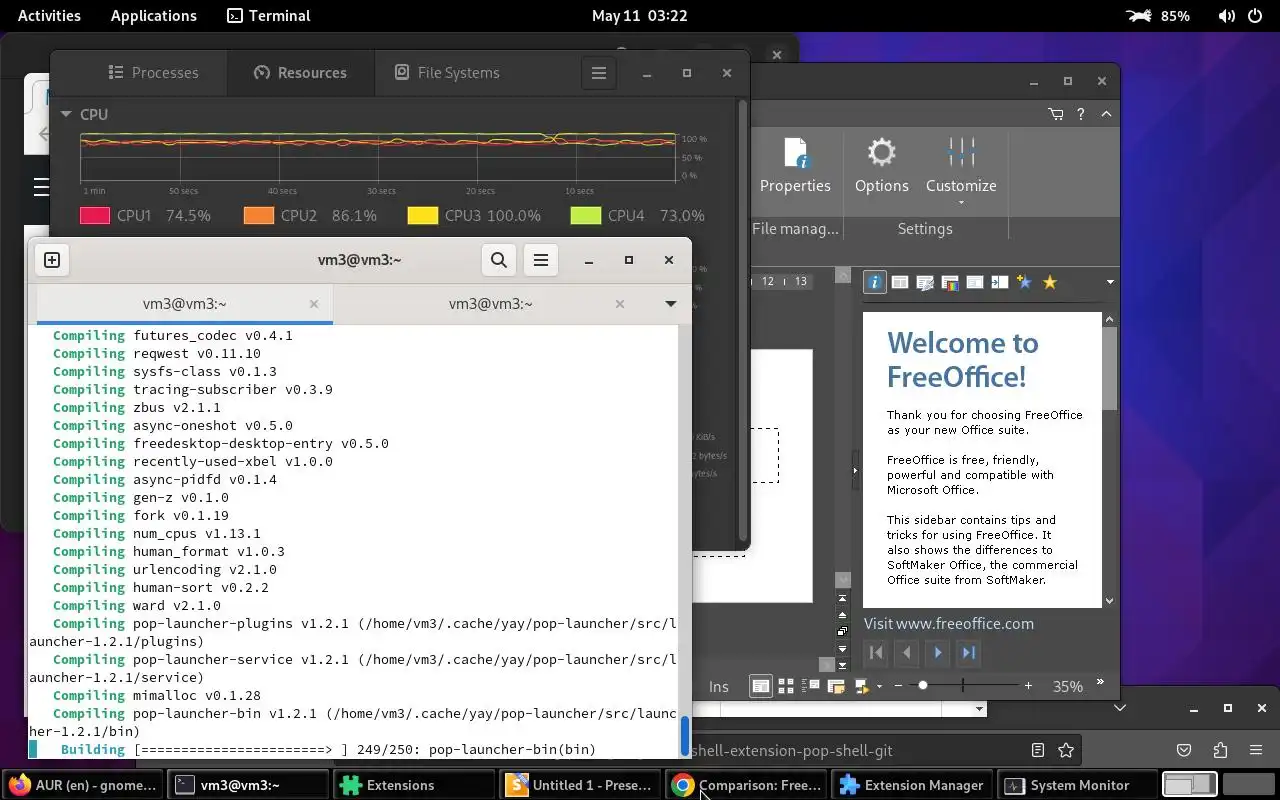
Task: Go to previous tip in sidebar
Action: [x=907, y=652]
